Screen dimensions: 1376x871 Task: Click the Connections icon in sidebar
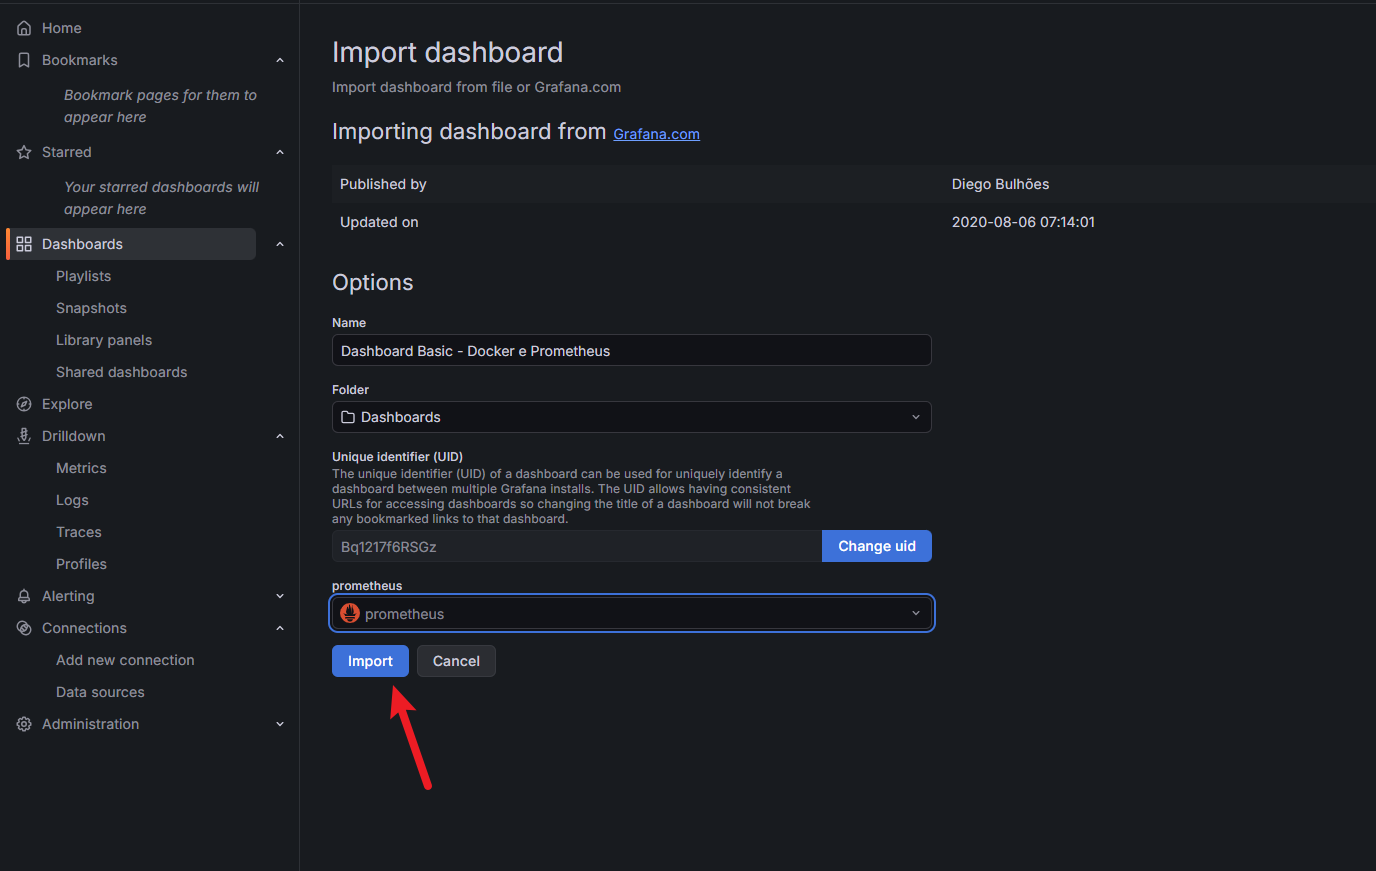coord(24,628)
